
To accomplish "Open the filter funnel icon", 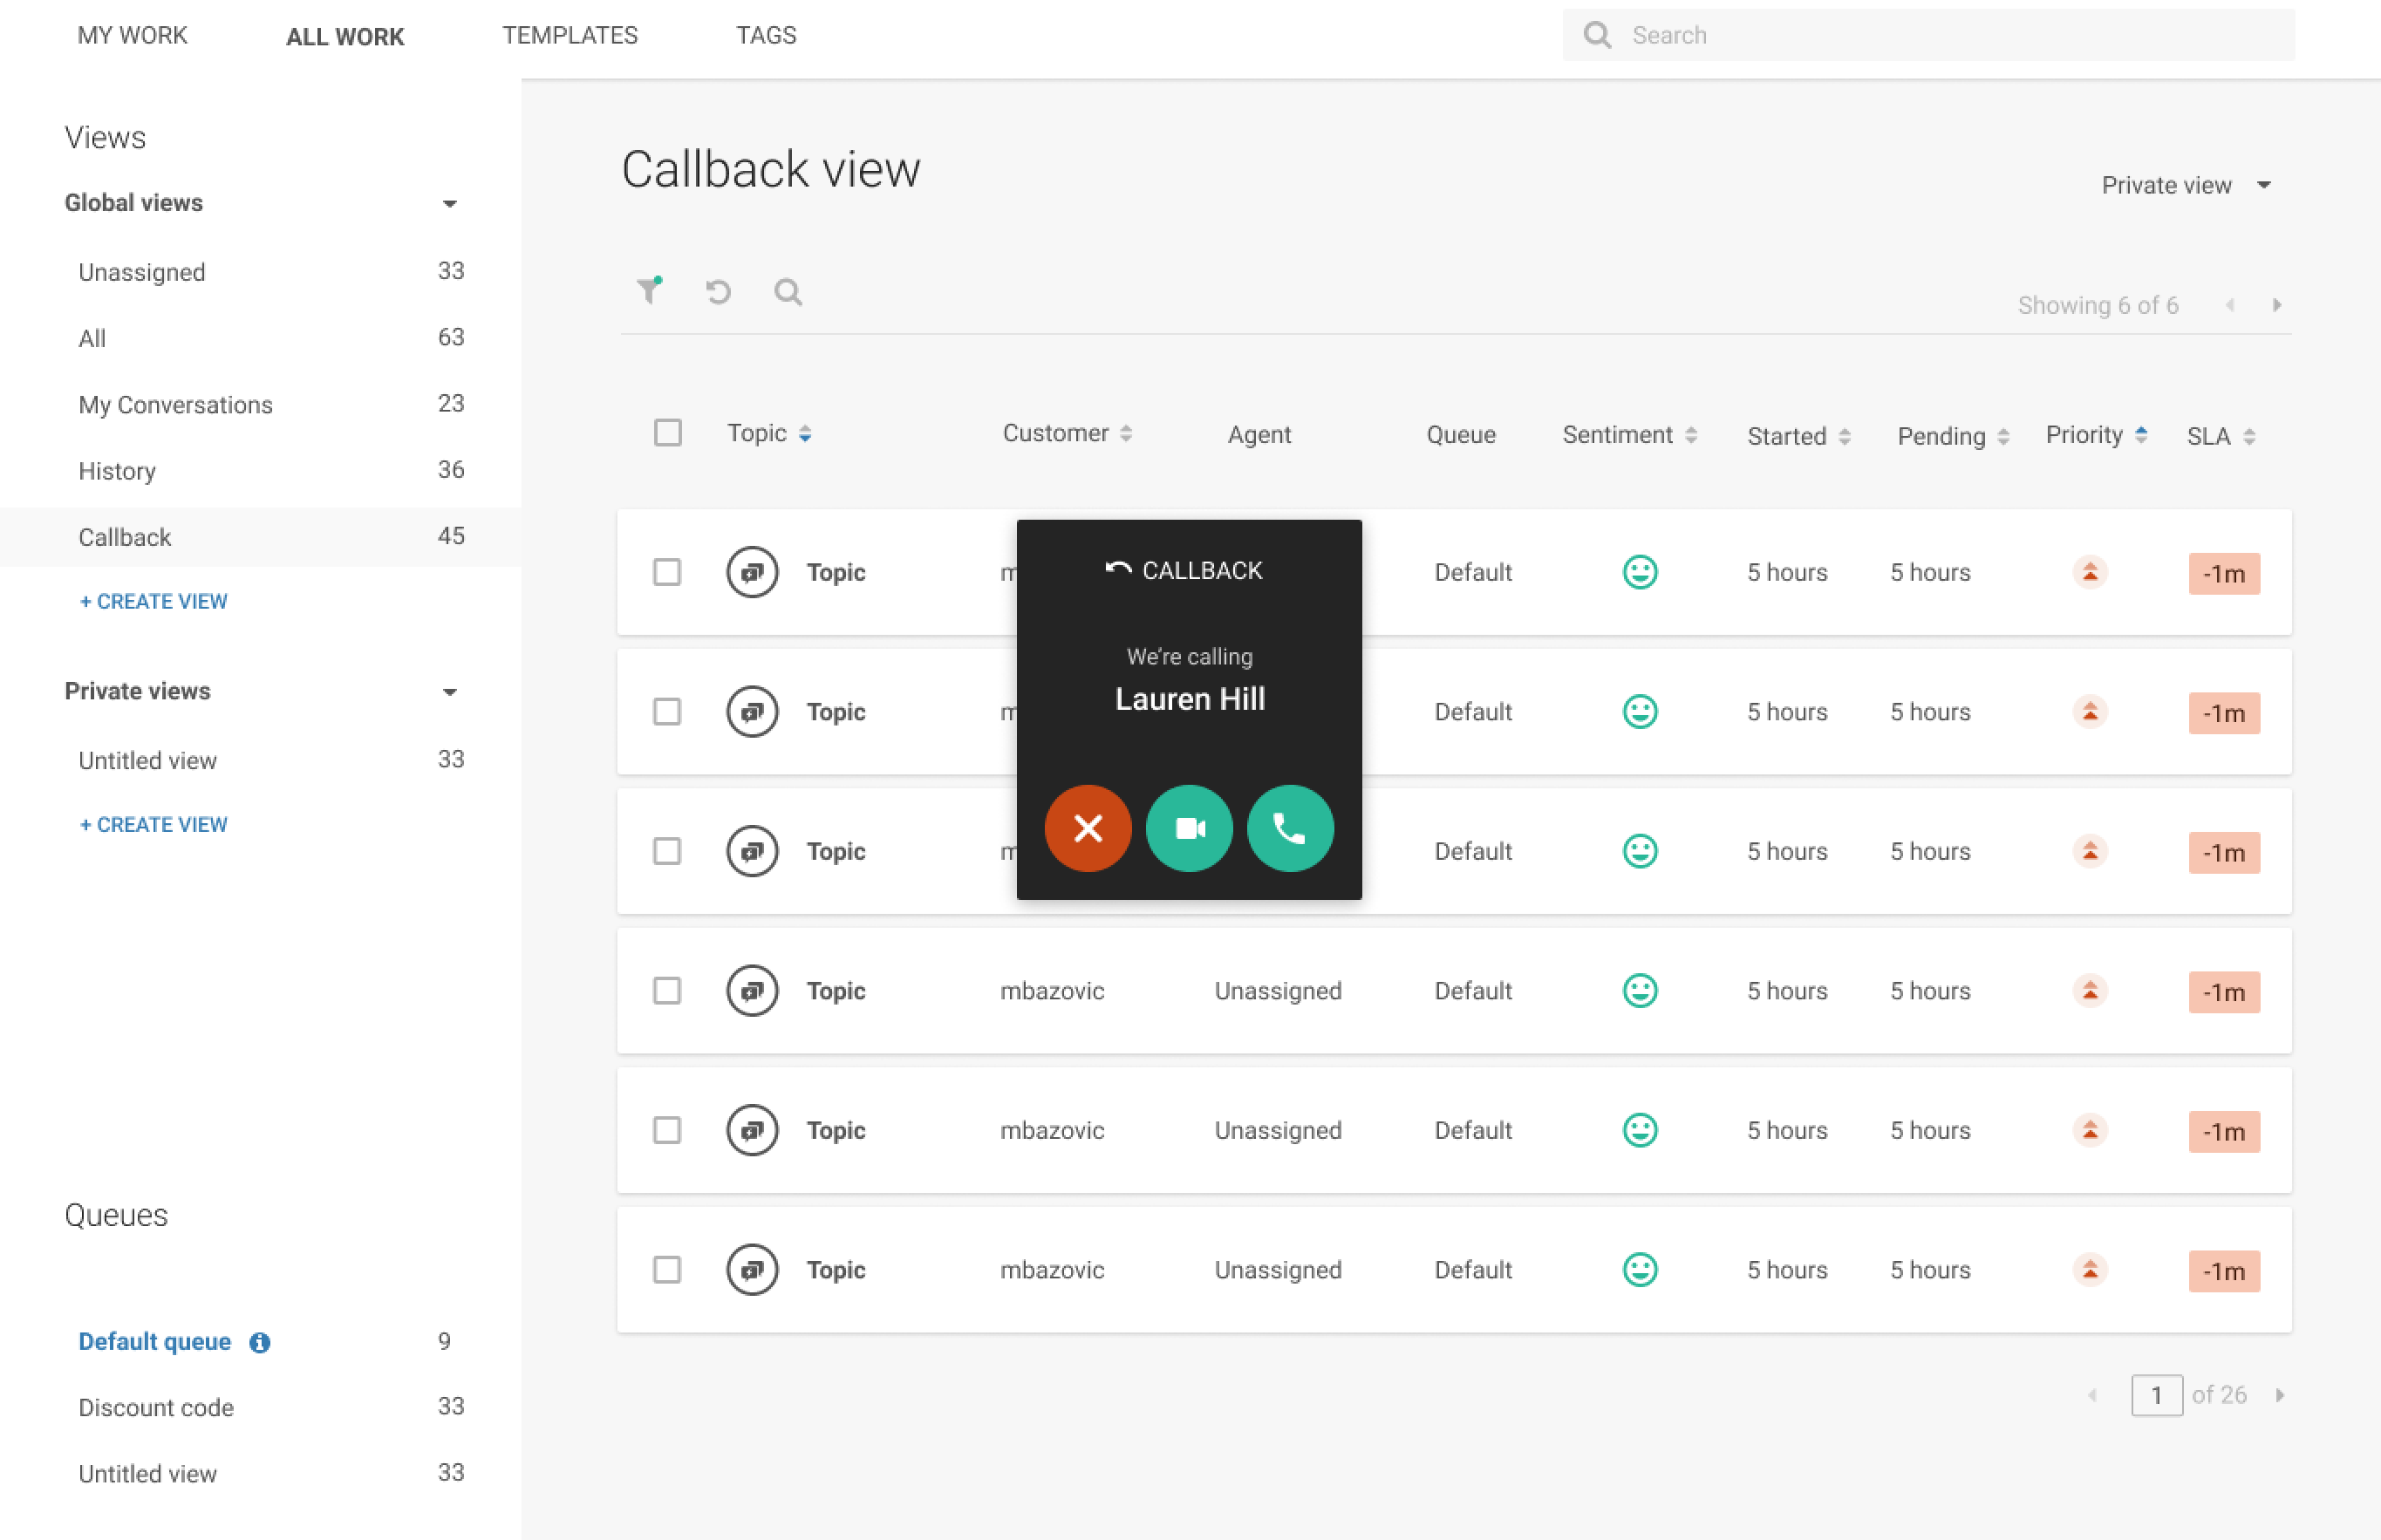I will 649,291.
